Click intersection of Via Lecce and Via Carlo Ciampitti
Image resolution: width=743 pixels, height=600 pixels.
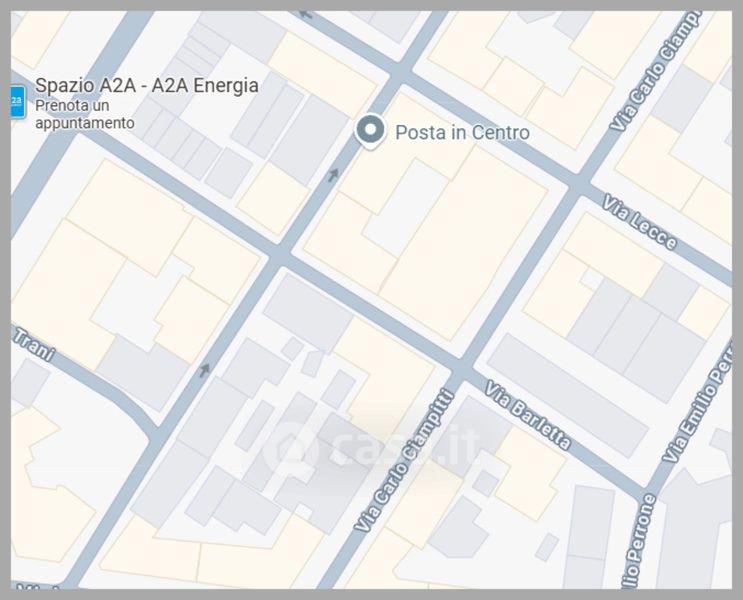tap(579, 183)
